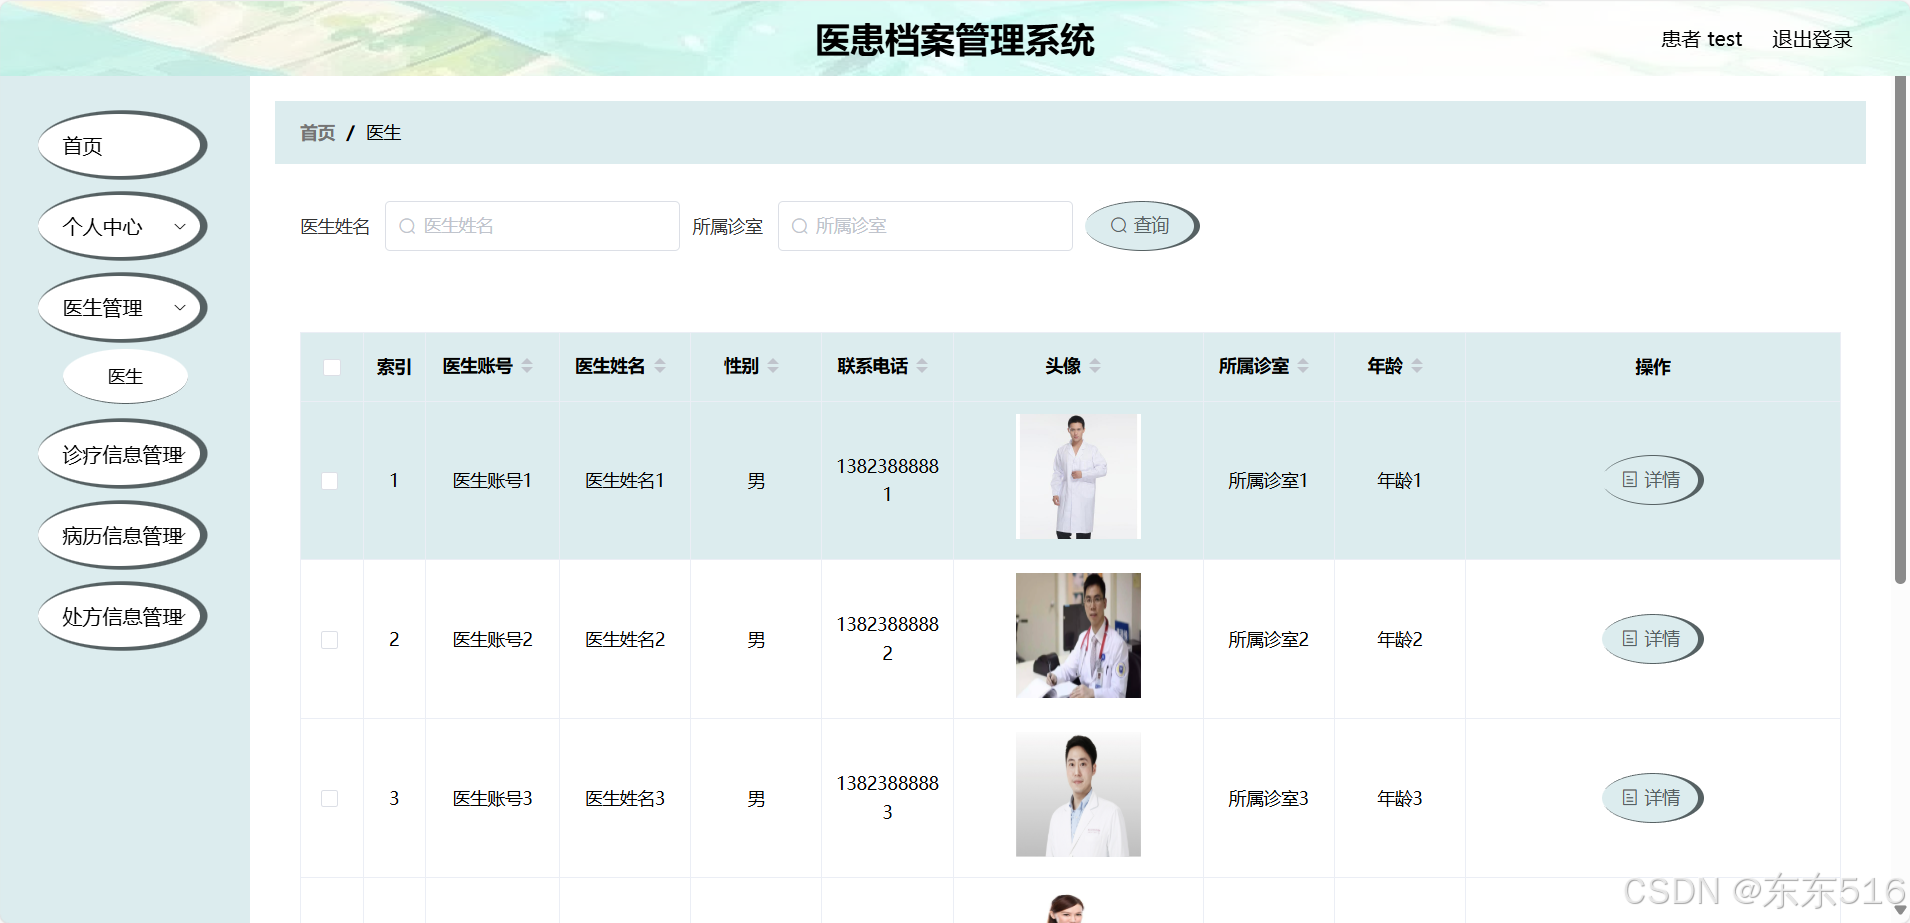Image resolution: width=1910 pixels, height=923 pixels.
Task: Open the 首页 sidebar item
Action: point(122,145)
